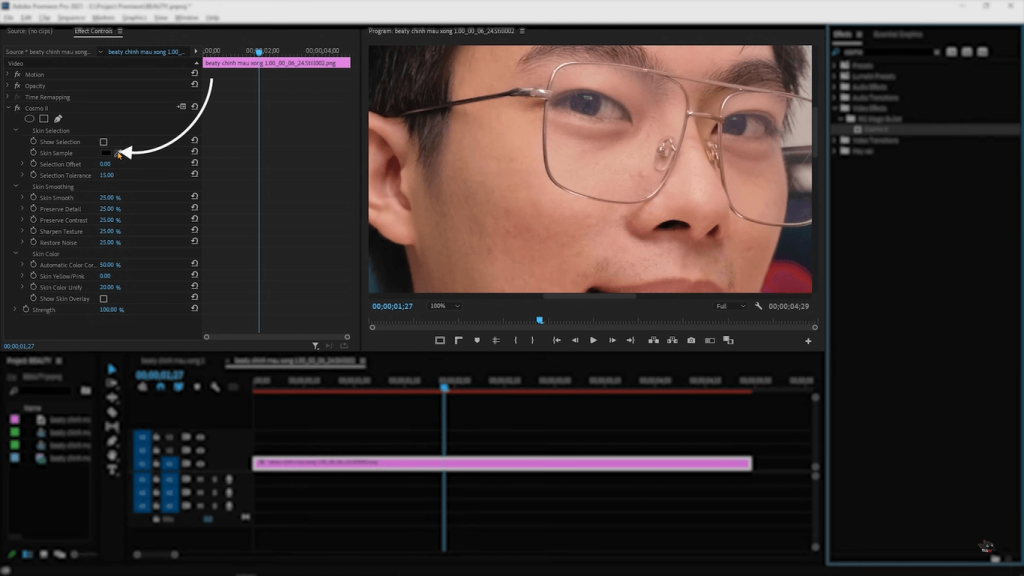Toggle the fx bypass for the Cosmo II effect
Image resolution: width=1024 pixels, height=576 pixels.
16,108
